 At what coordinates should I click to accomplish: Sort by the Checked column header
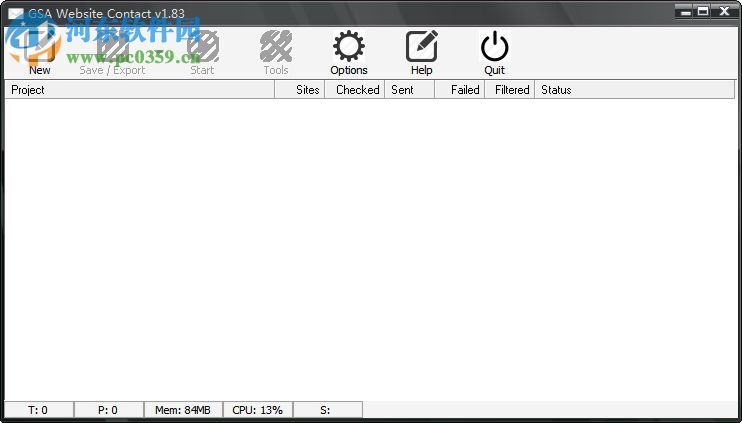point(355,89)
